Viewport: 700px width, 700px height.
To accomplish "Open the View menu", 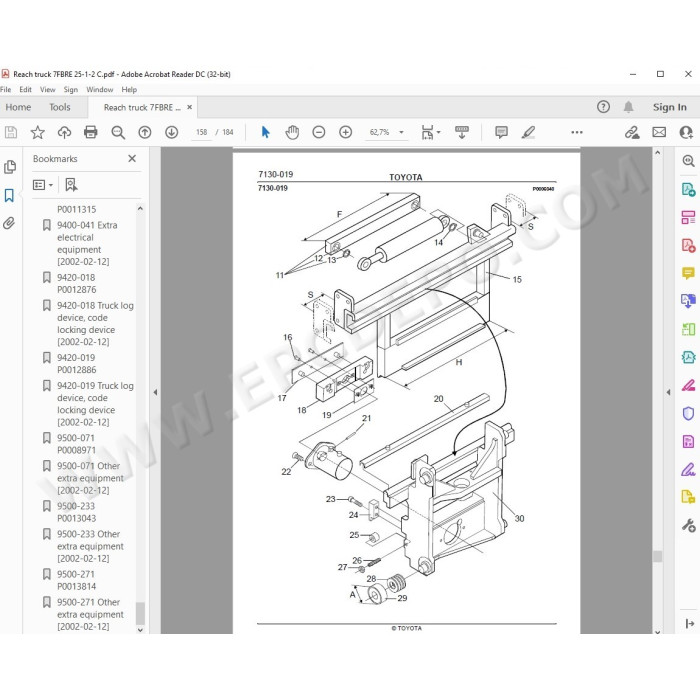I will pyautogui.click(x=48, y=90).
